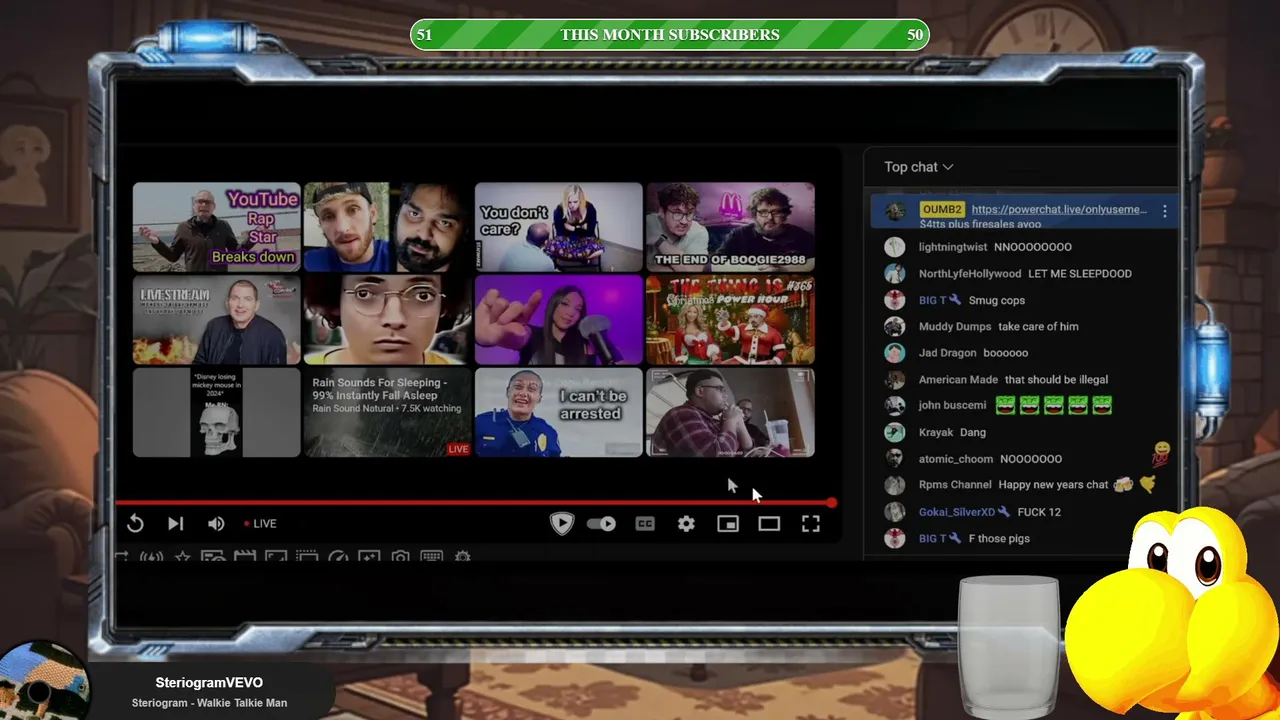Click the keyboard icon in lower toolbar
This screenshot has width=1280, height=720.
431,557
